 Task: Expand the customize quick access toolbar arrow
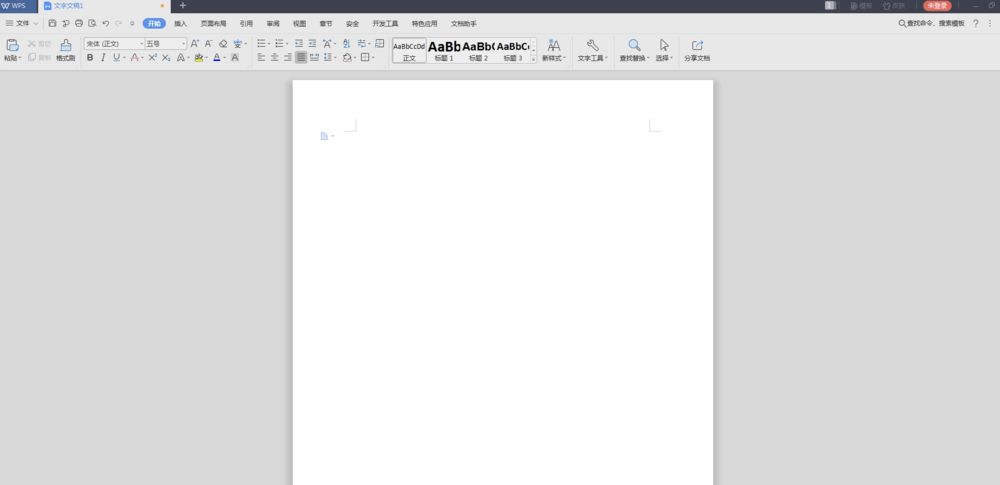[x=132, y=24]
